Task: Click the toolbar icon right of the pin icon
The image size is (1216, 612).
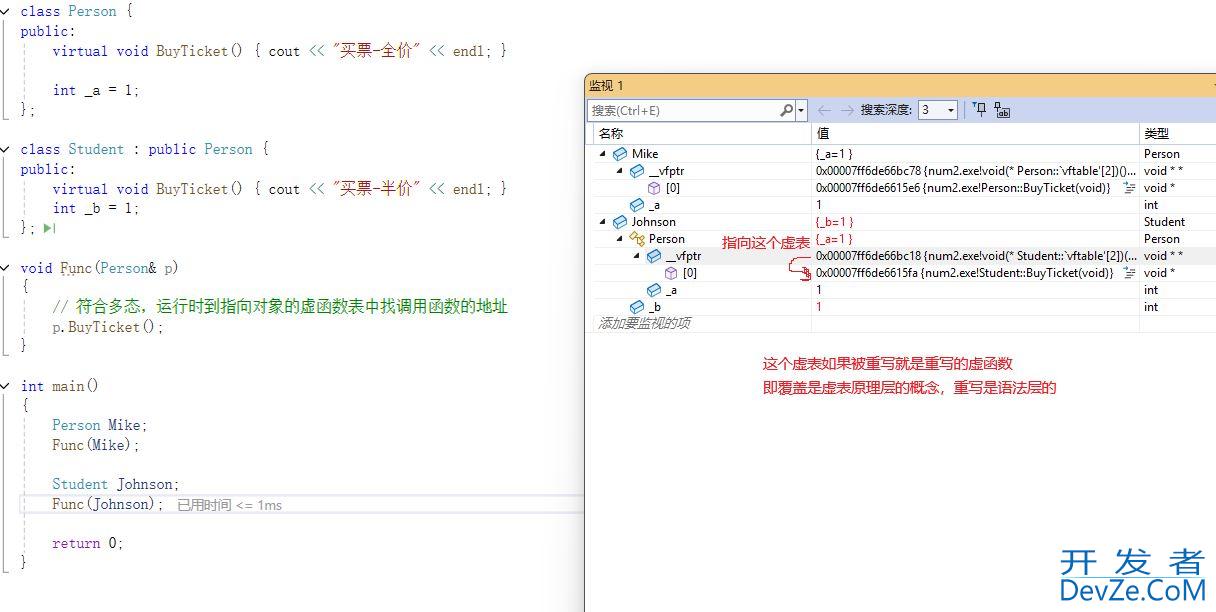Action: point(1002,110)
